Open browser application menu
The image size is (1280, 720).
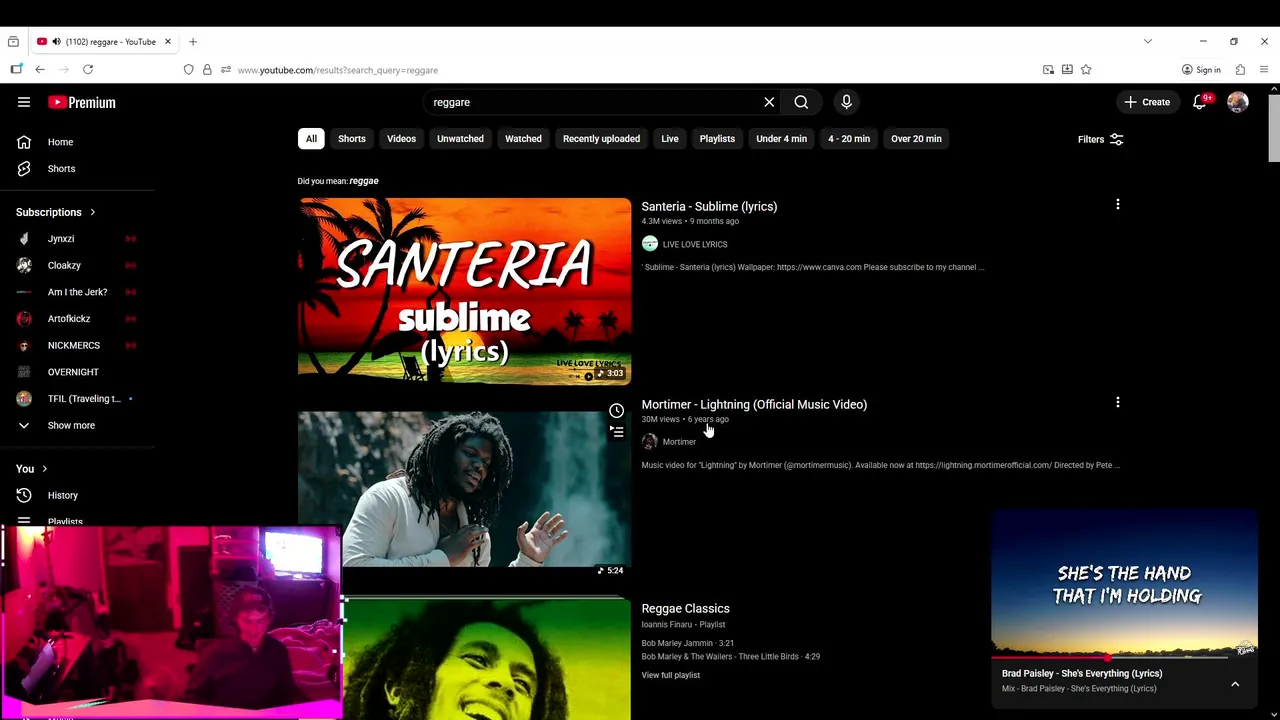click(1264, 70)
